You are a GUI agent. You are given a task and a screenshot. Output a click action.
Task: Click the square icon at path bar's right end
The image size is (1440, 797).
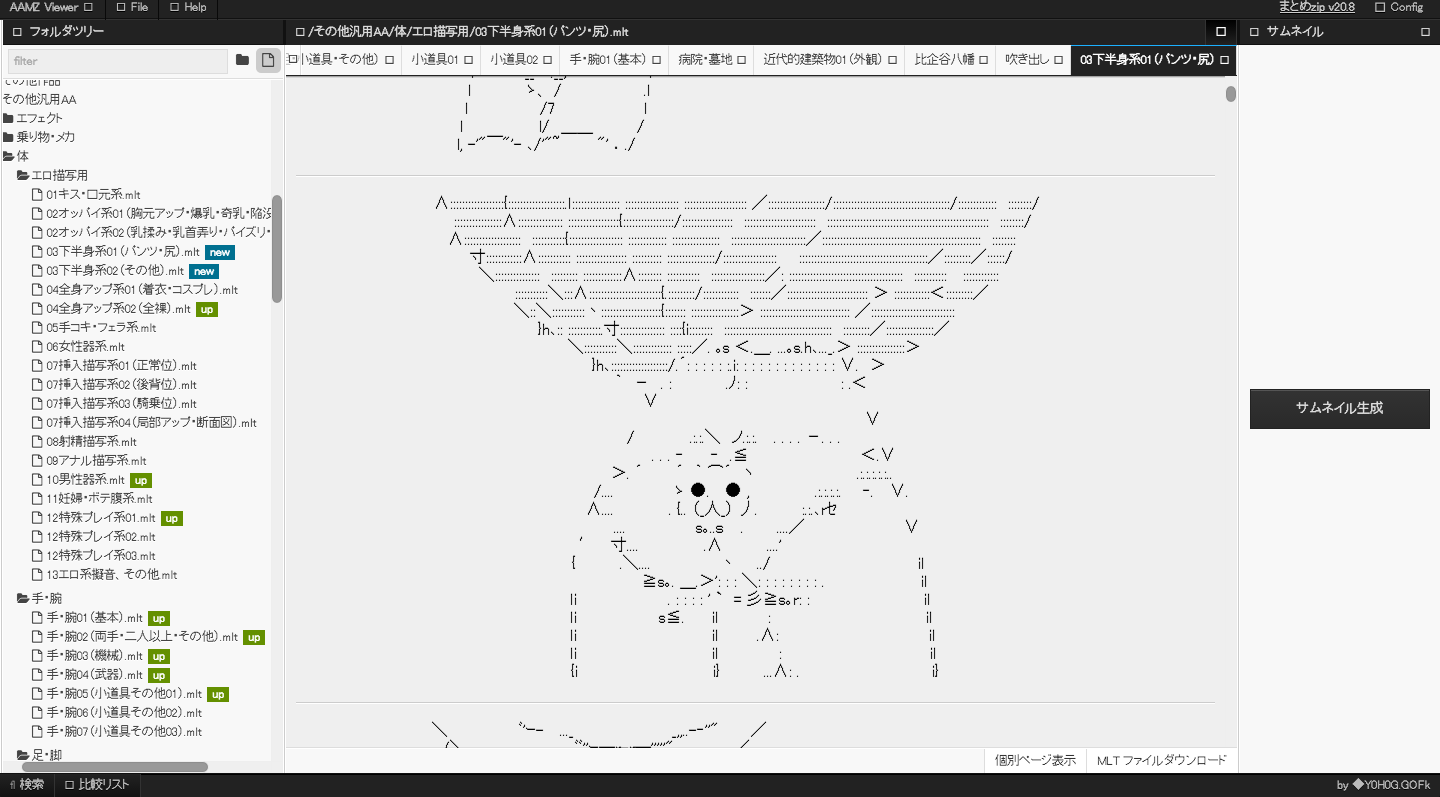(1221, 32)
